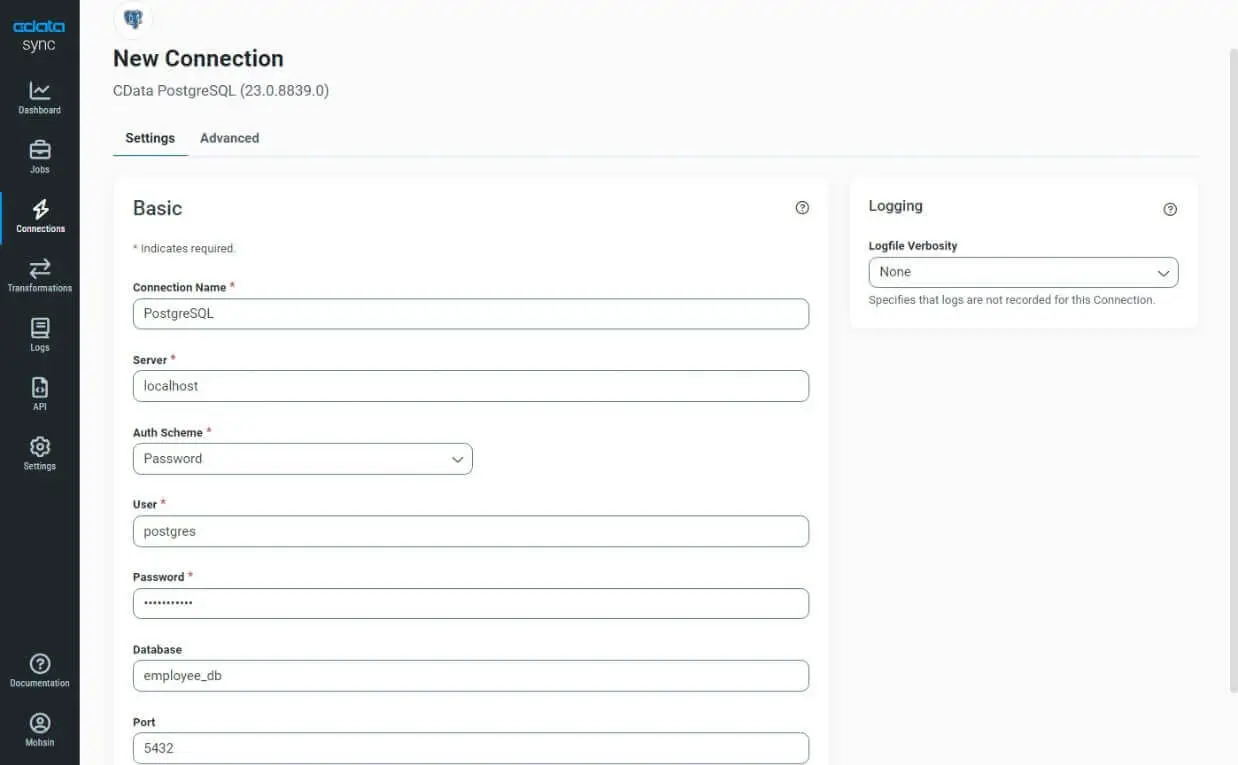Change Logfile Verbosity from None
Screen dimensions: 1238x765
1022,272
